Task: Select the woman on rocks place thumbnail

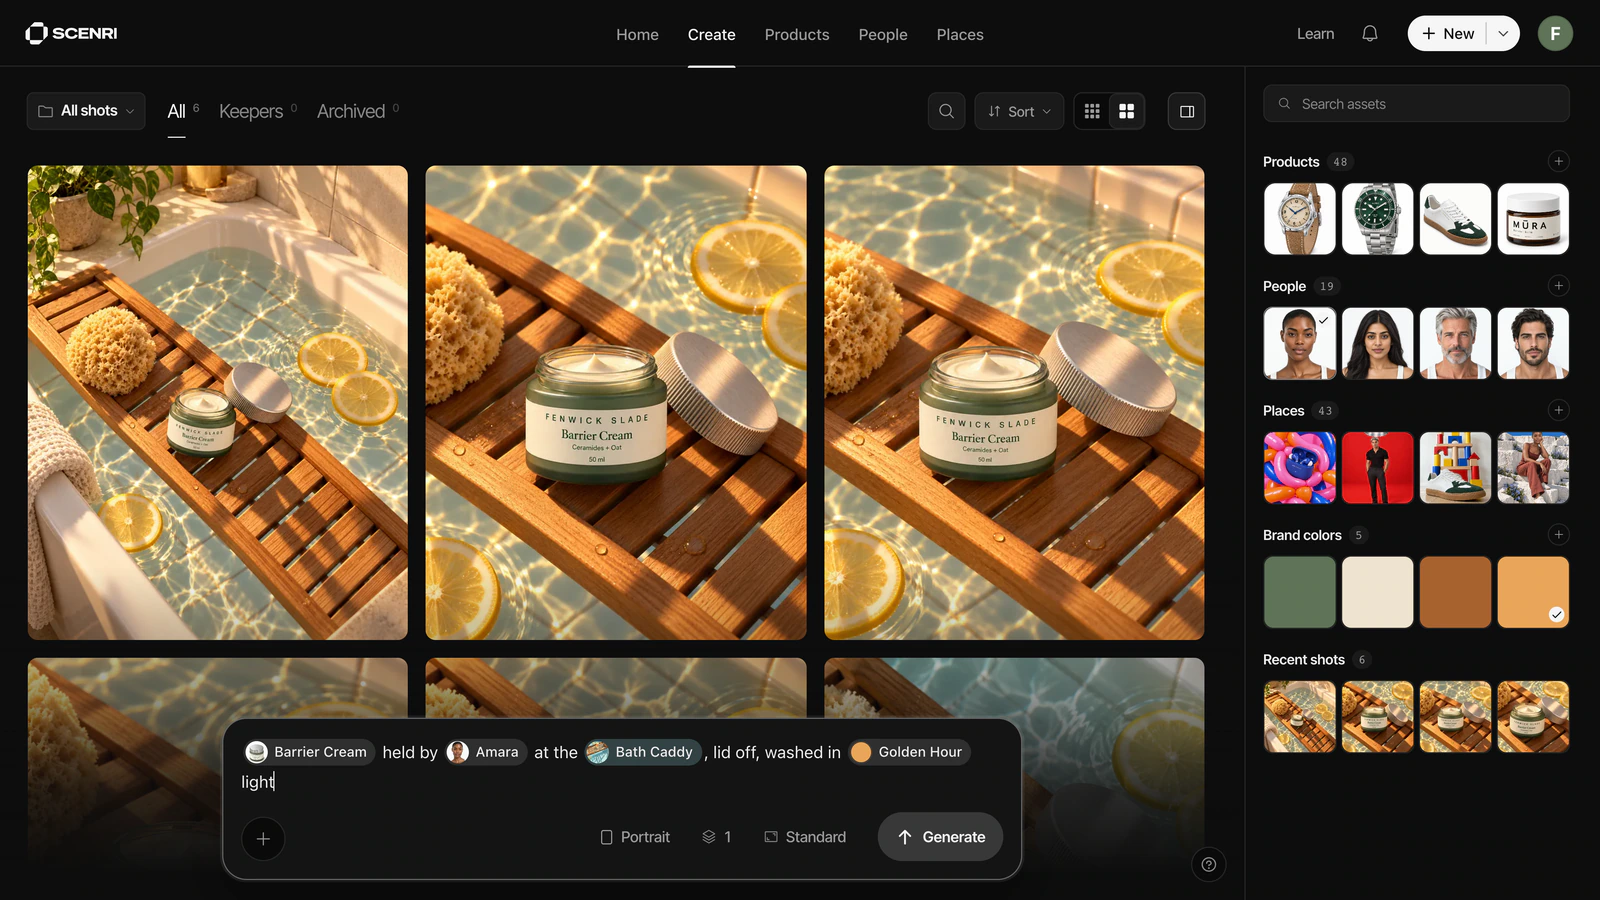Action: pyautogui.click(x=1533, y=468)
